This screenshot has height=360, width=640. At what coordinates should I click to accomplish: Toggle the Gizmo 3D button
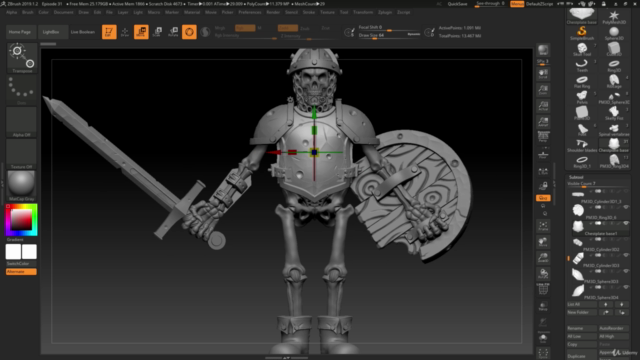coord(189,32)
